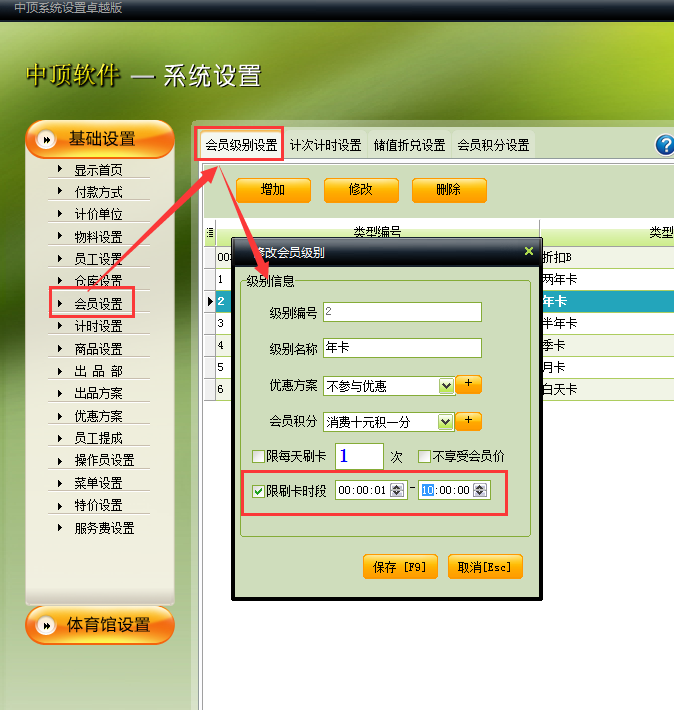Screen dimensions: 674x710
Task: Open 计时设置 in the sidebar
Action: (98, 326)
